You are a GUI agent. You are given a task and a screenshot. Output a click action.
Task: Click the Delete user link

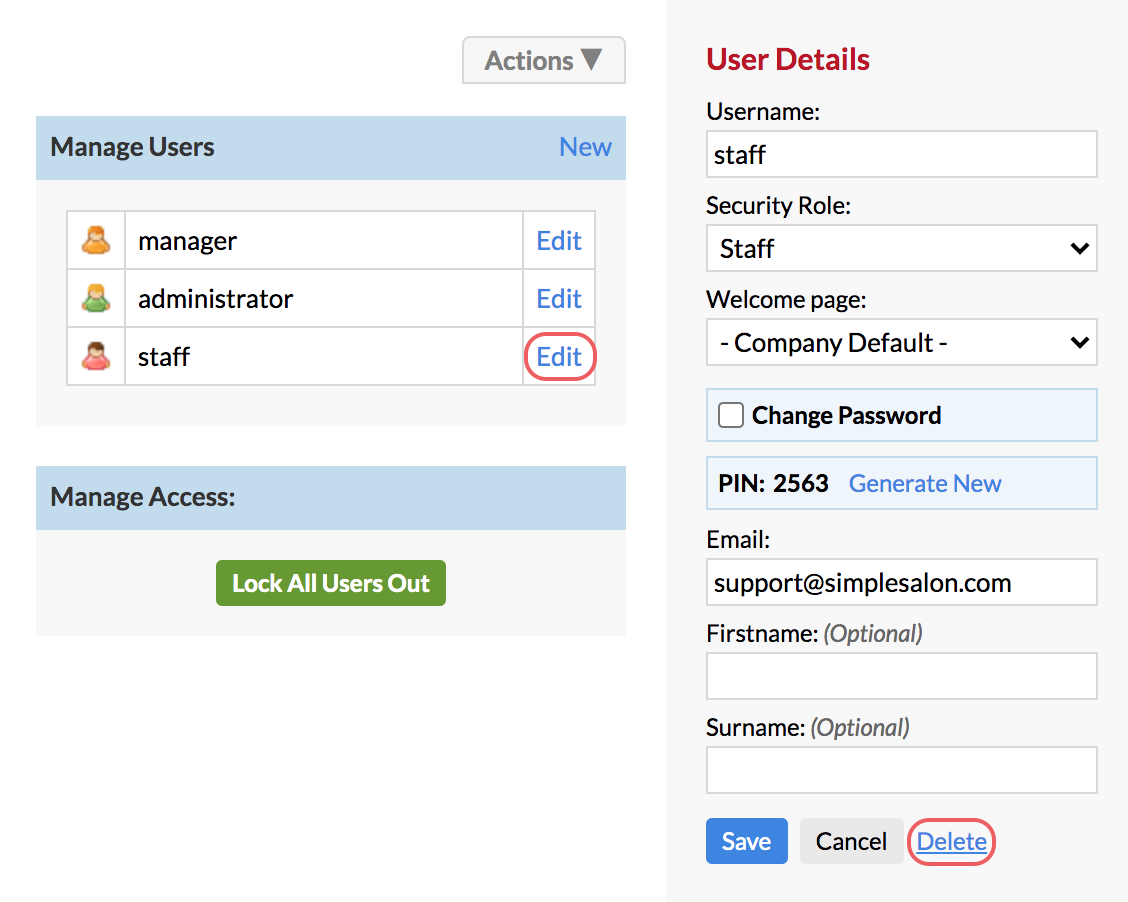(951, 841)
